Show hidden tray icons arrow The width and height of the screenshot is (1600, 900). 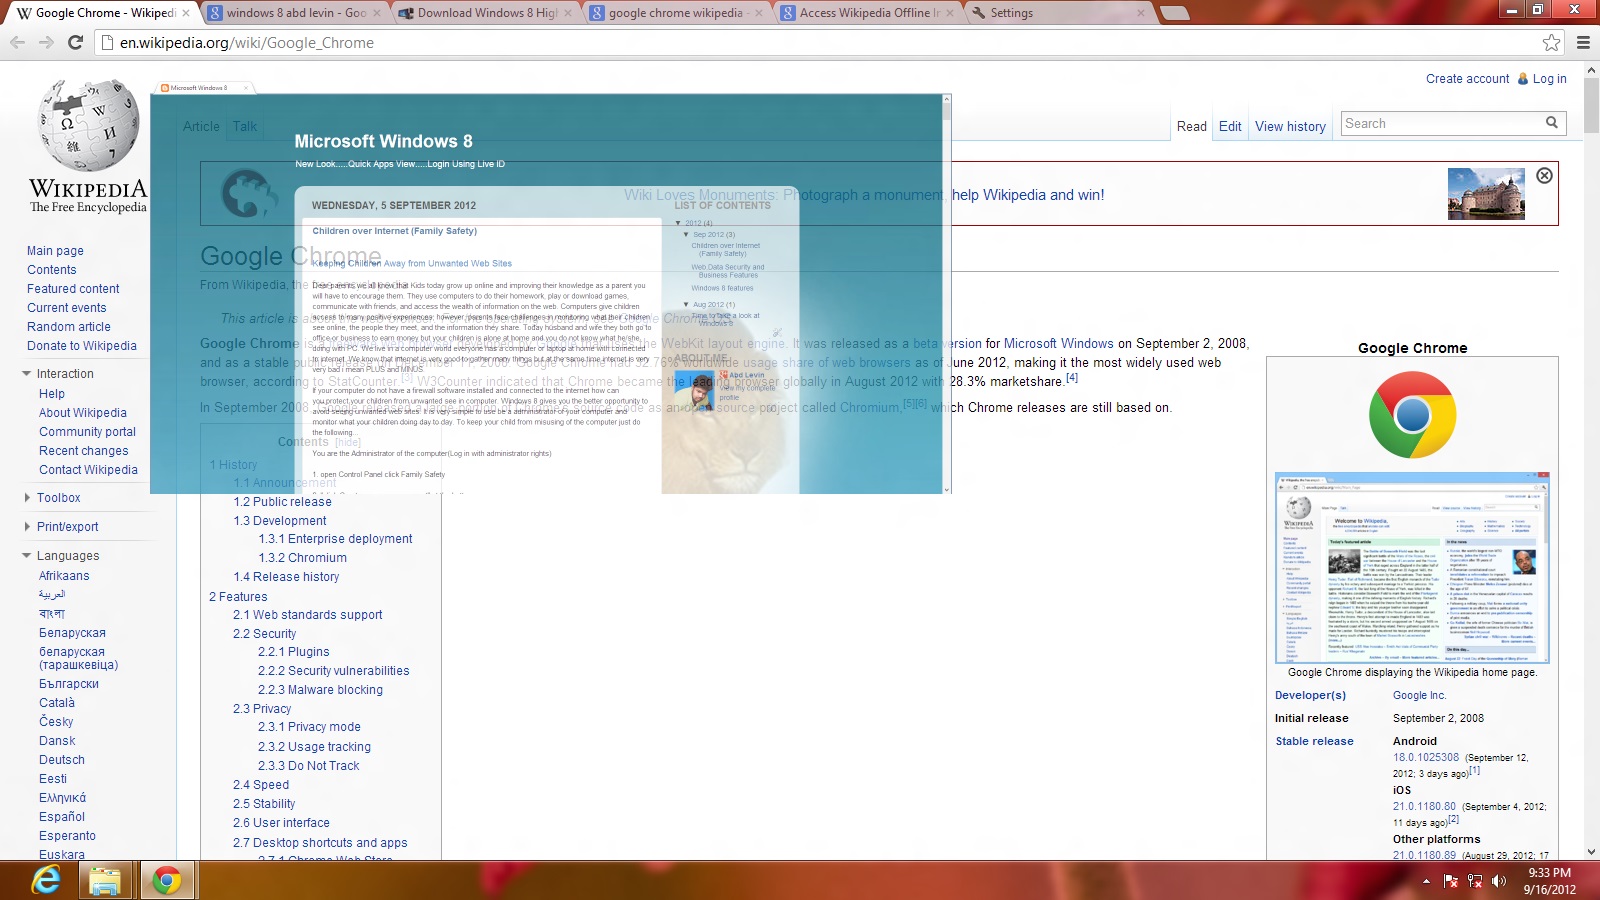1426,881
